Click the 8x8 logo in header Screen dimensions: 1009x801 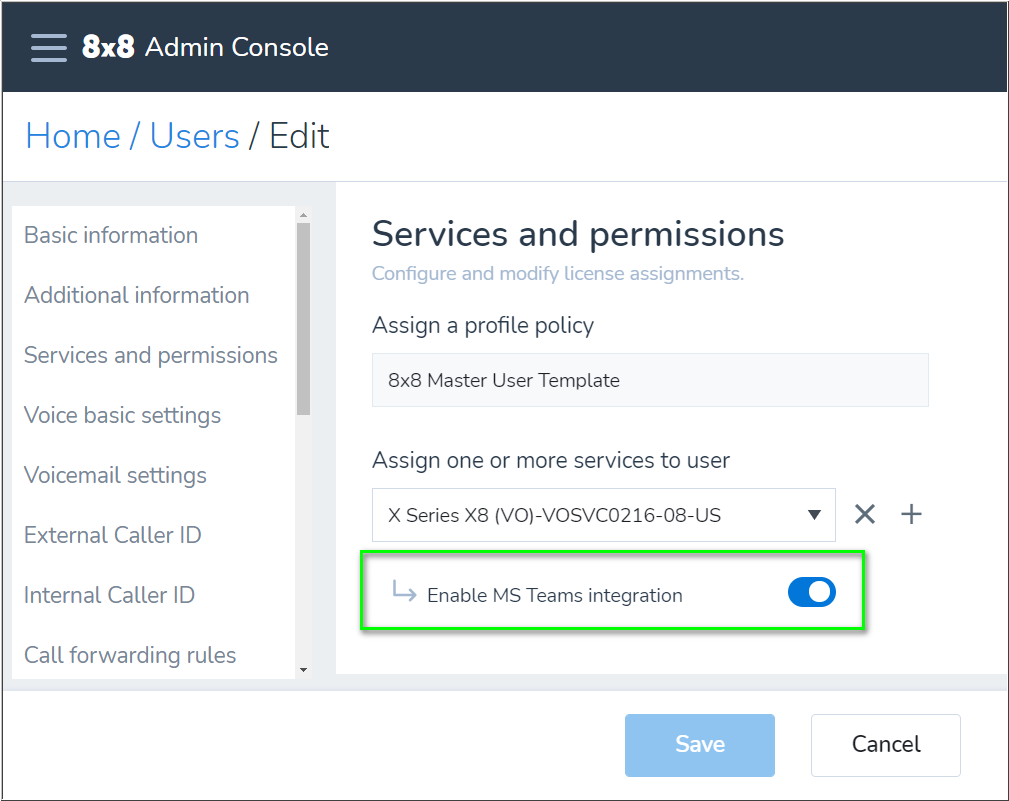point(108,47)
